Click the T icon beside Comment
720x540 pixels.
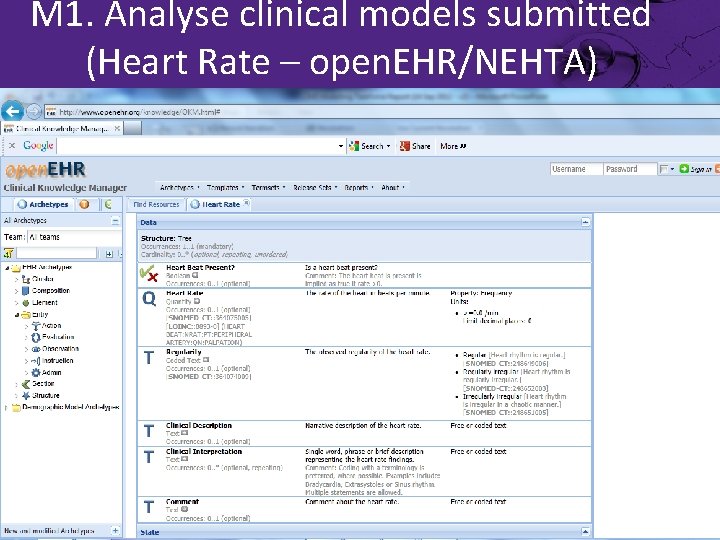(x=149, y=507)
